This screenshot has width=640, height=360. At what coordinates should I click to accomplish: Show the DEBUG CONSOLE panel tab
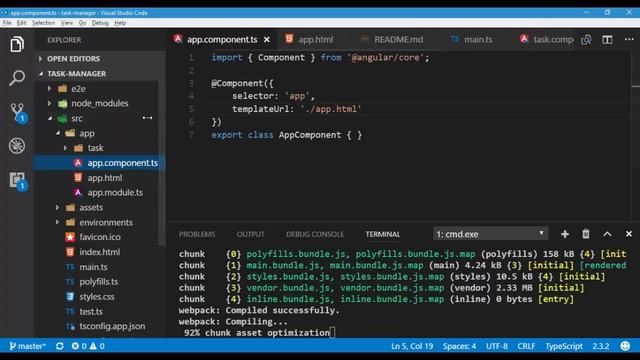(315, 234)
